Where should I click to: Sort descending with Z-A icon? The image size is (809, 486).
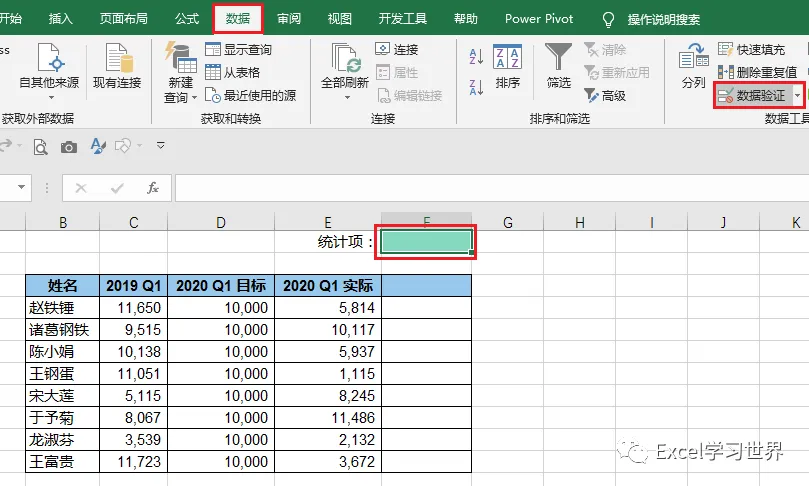(x=476, y=87)
